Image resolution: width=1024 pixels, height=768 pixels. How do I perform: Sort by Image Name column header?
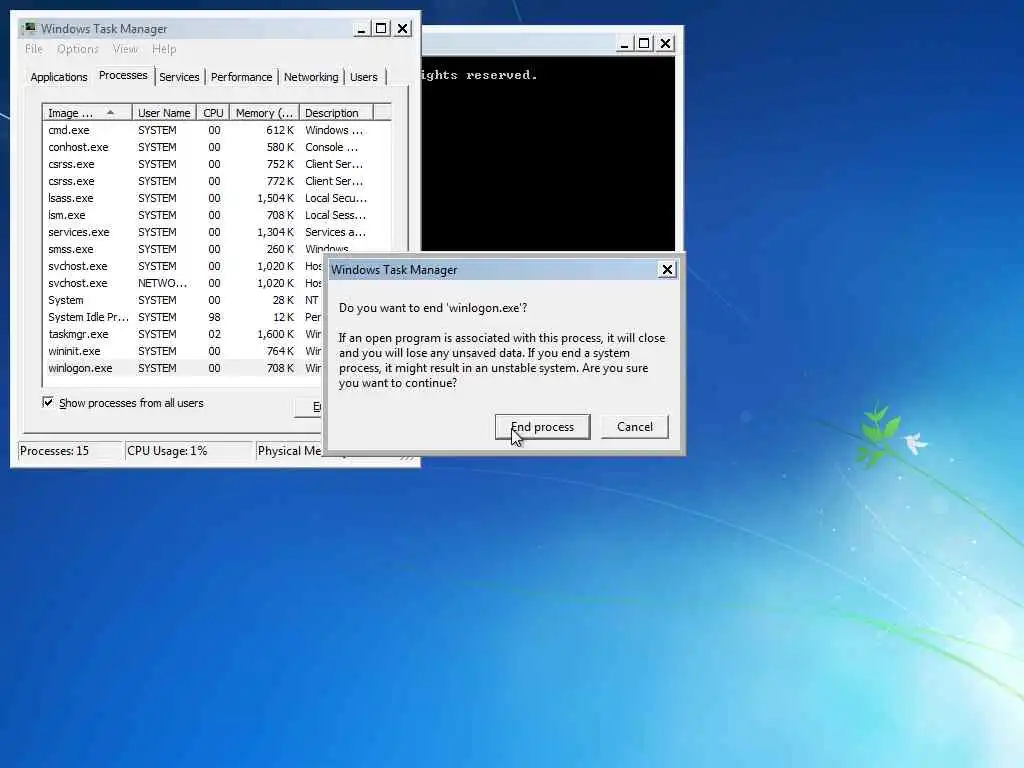[87, 113]
